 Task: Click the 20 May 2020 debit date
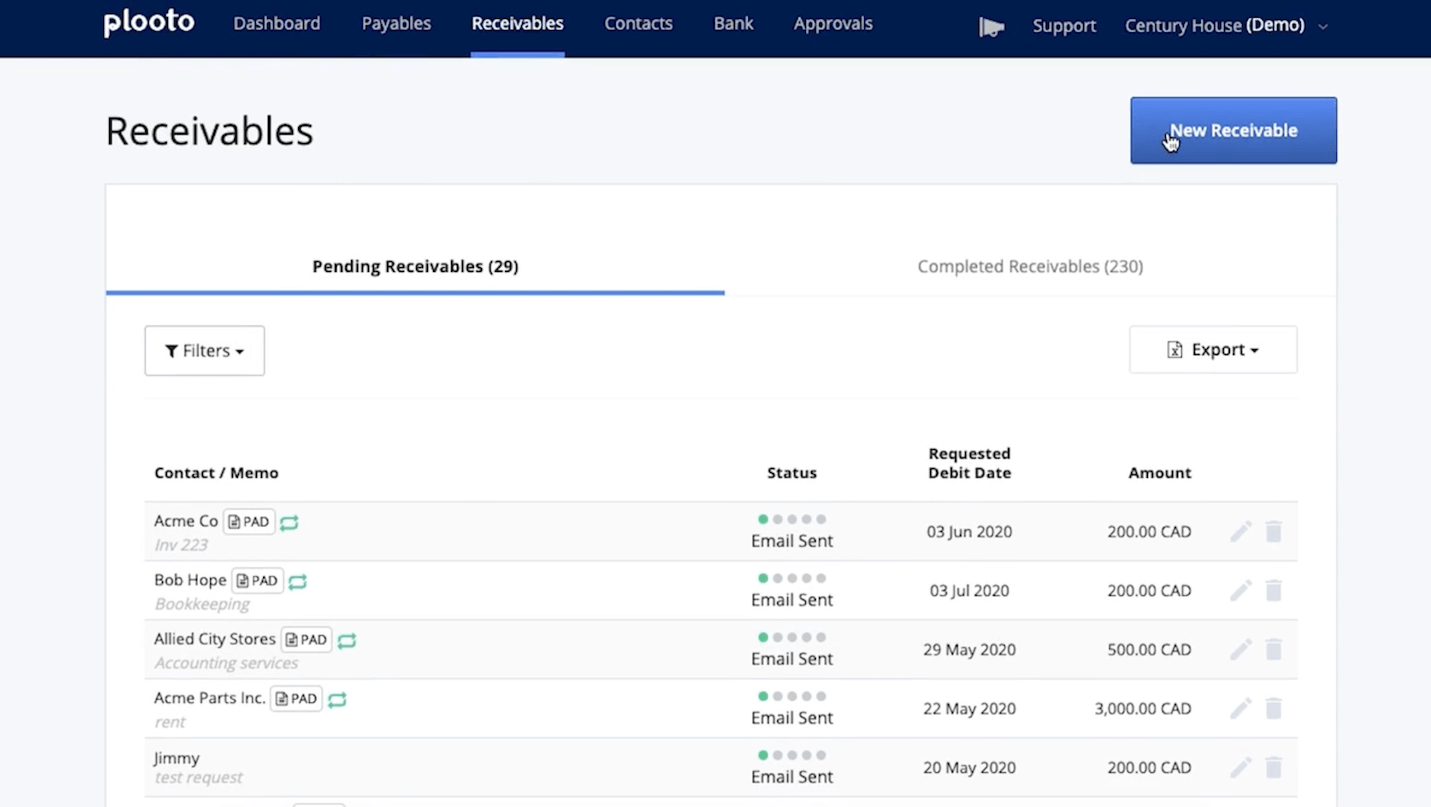(969, 768)
